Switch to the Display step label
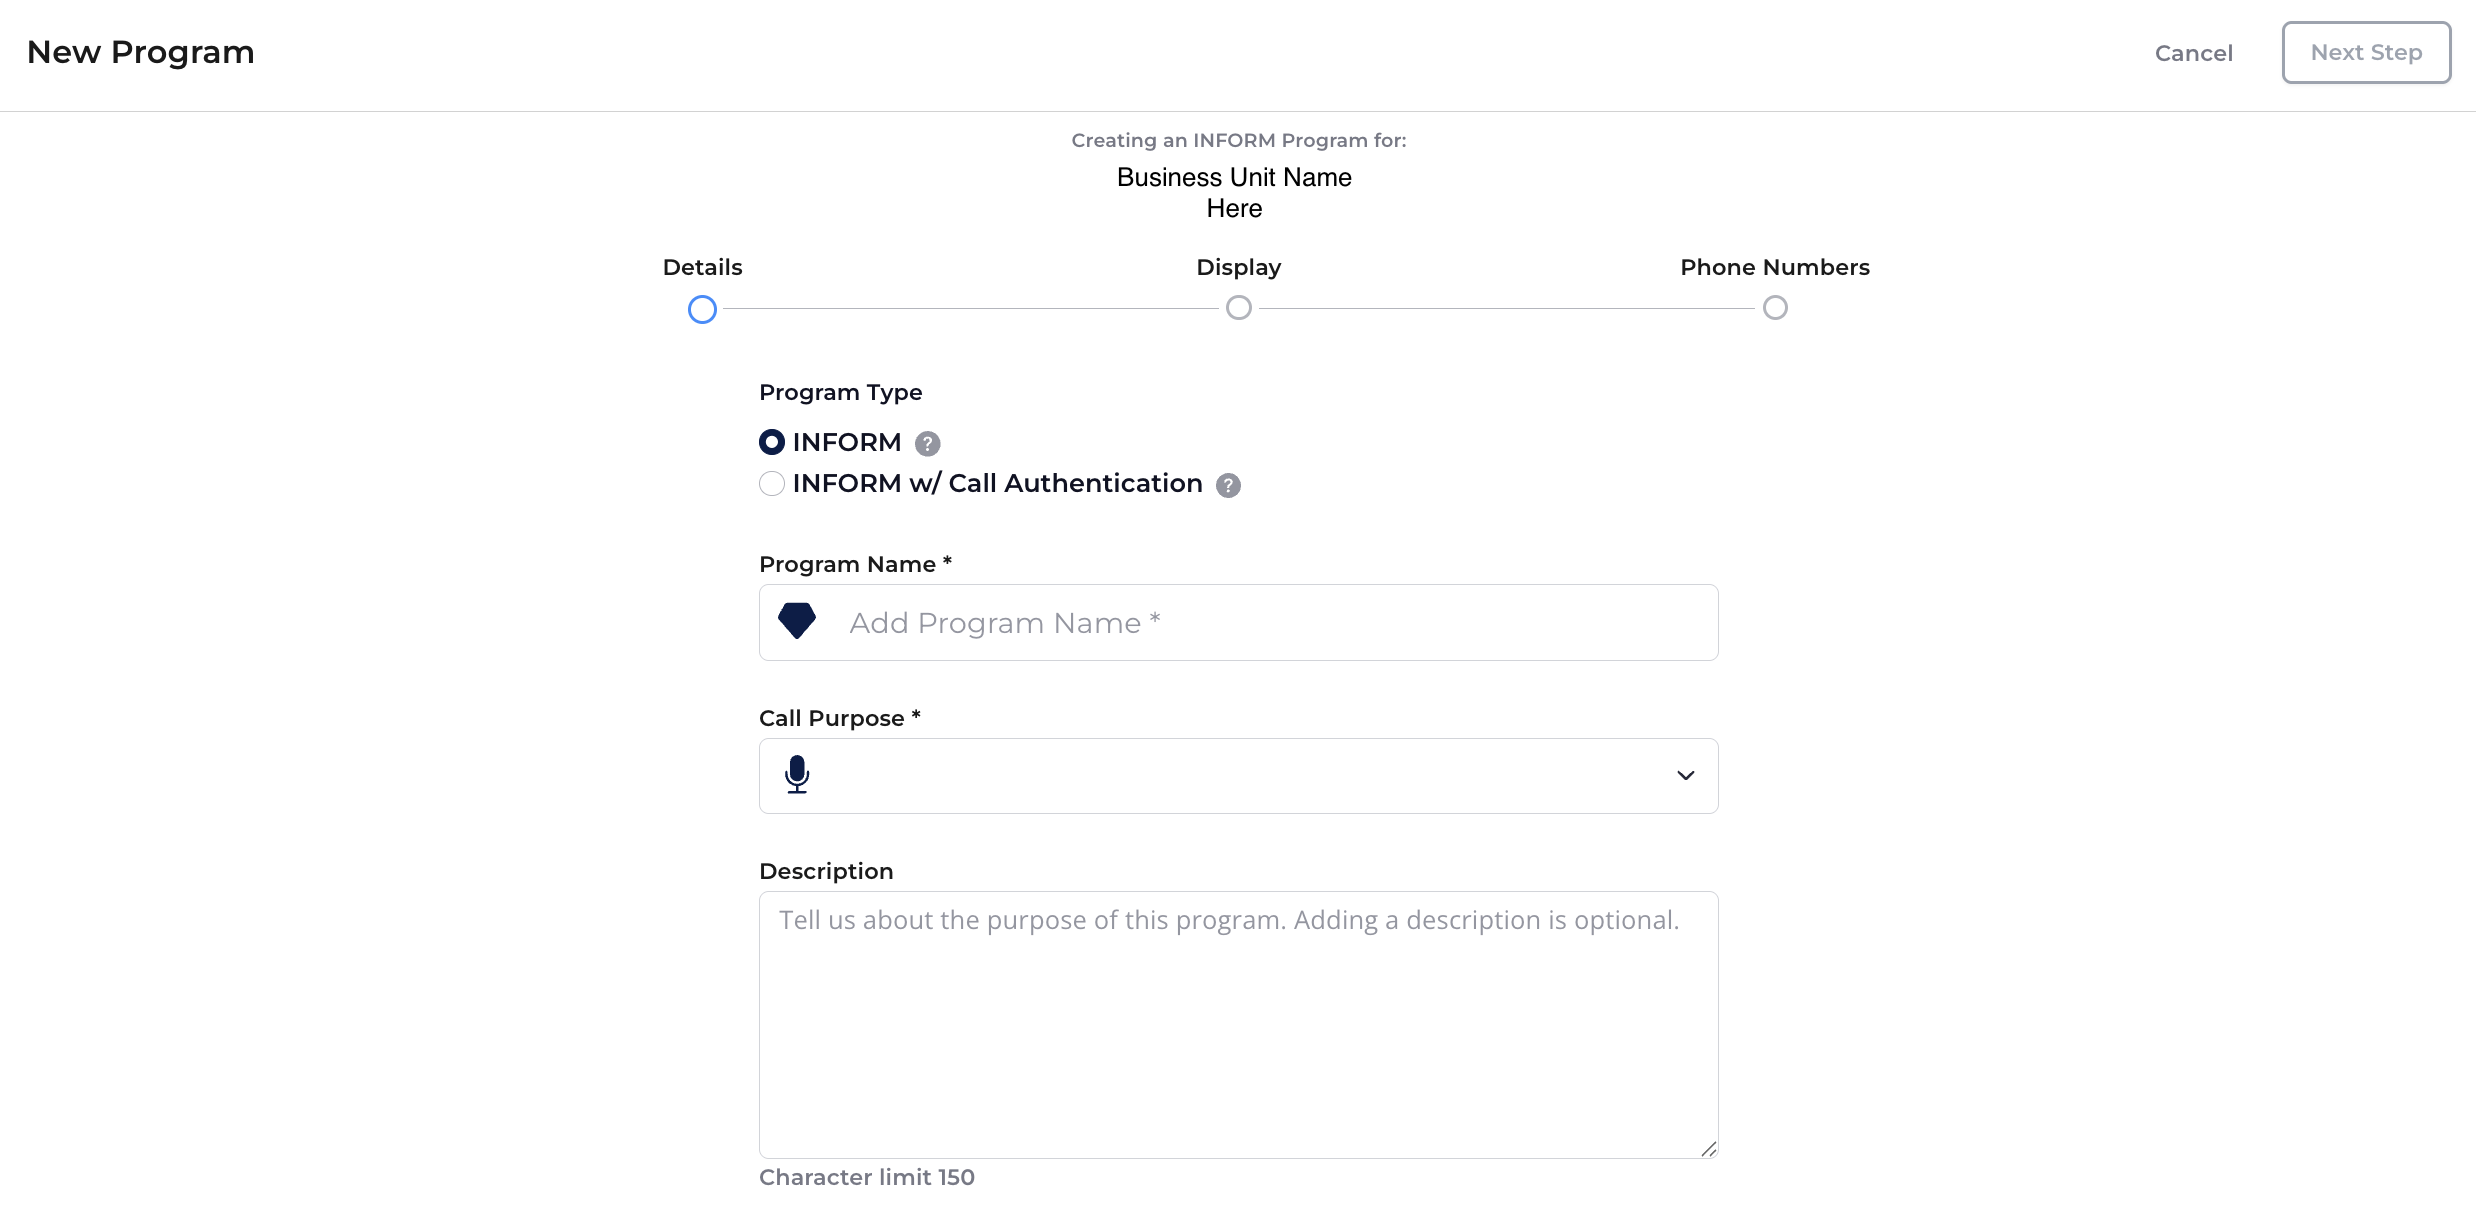The width and height of the screenshot is (2476, 1230). (x=1238, y=267)
